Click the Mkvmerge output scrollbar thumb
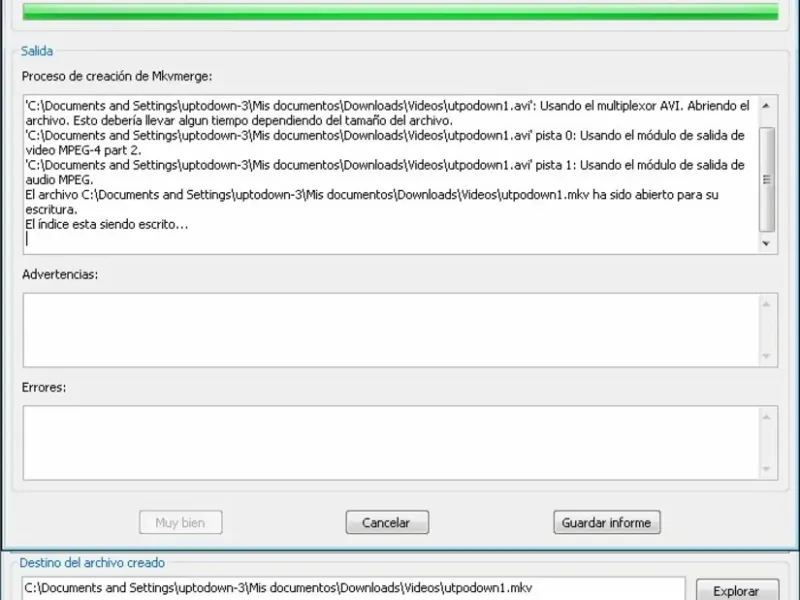The image size is (800, 600). coord(767,179)
